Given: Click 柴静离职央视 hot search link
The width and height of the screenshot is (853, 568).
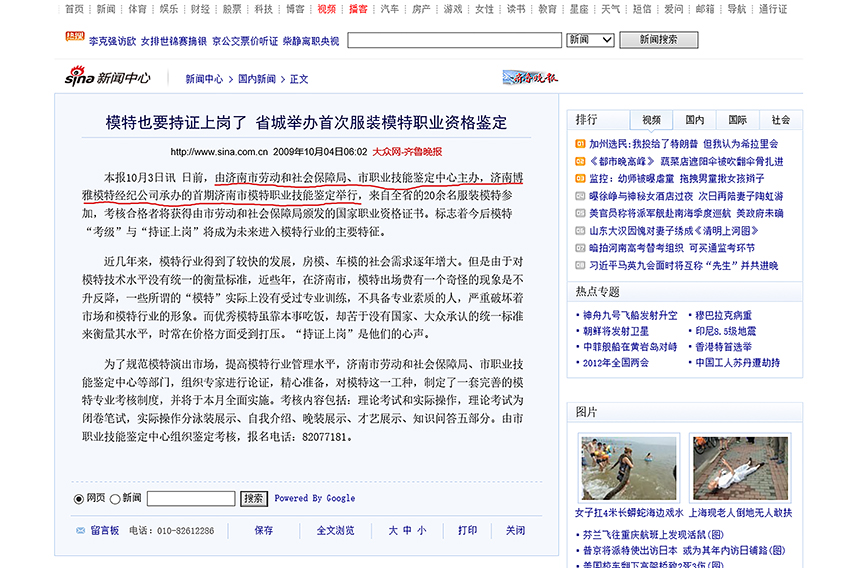Looking at the screenshot, I should pyautogui.click(x=311, y=41).
